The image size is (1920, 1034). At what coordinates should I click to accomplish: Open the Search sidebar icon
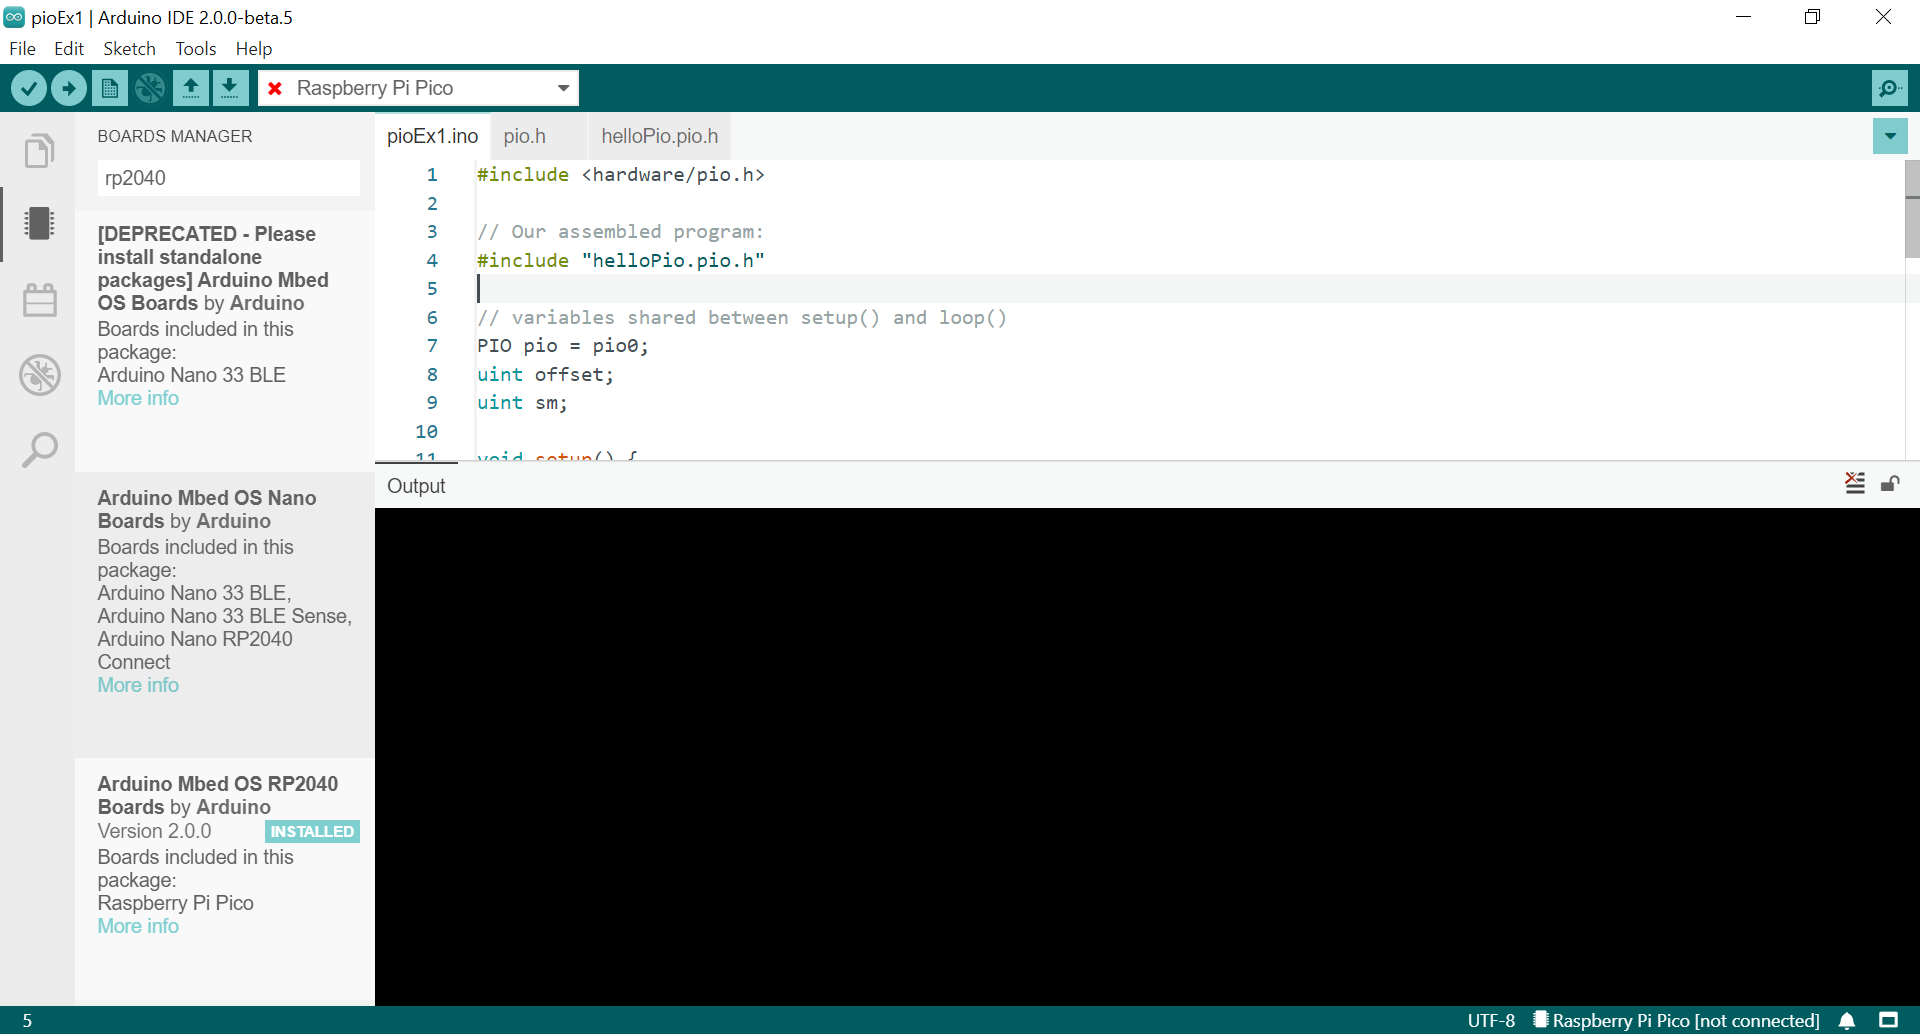(40, 450)
